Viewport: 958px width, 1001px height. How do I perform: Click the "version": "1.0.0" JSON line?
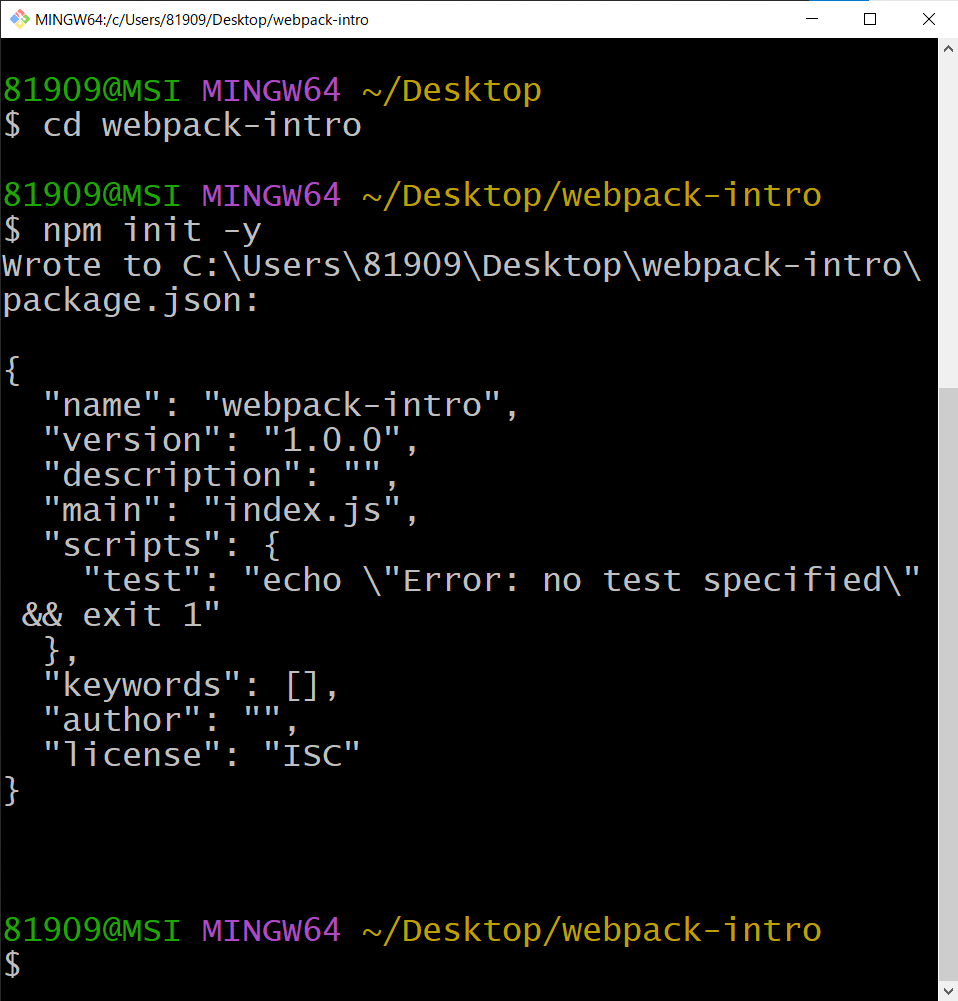(x=230, y=439)
